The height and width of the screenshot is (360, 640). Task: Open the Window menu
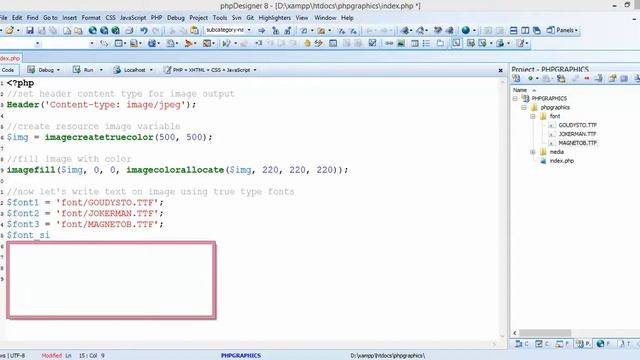click(325, 18)
